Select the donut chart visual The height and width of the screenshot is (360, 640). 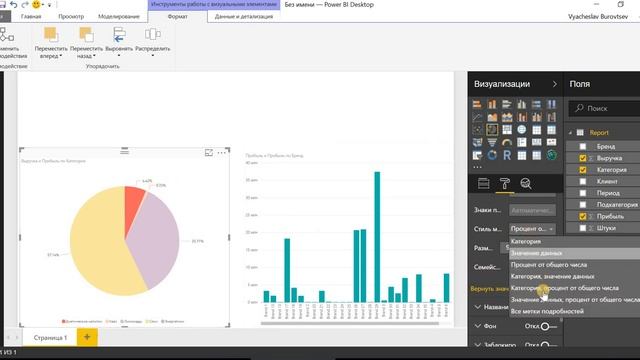[492, 156]
